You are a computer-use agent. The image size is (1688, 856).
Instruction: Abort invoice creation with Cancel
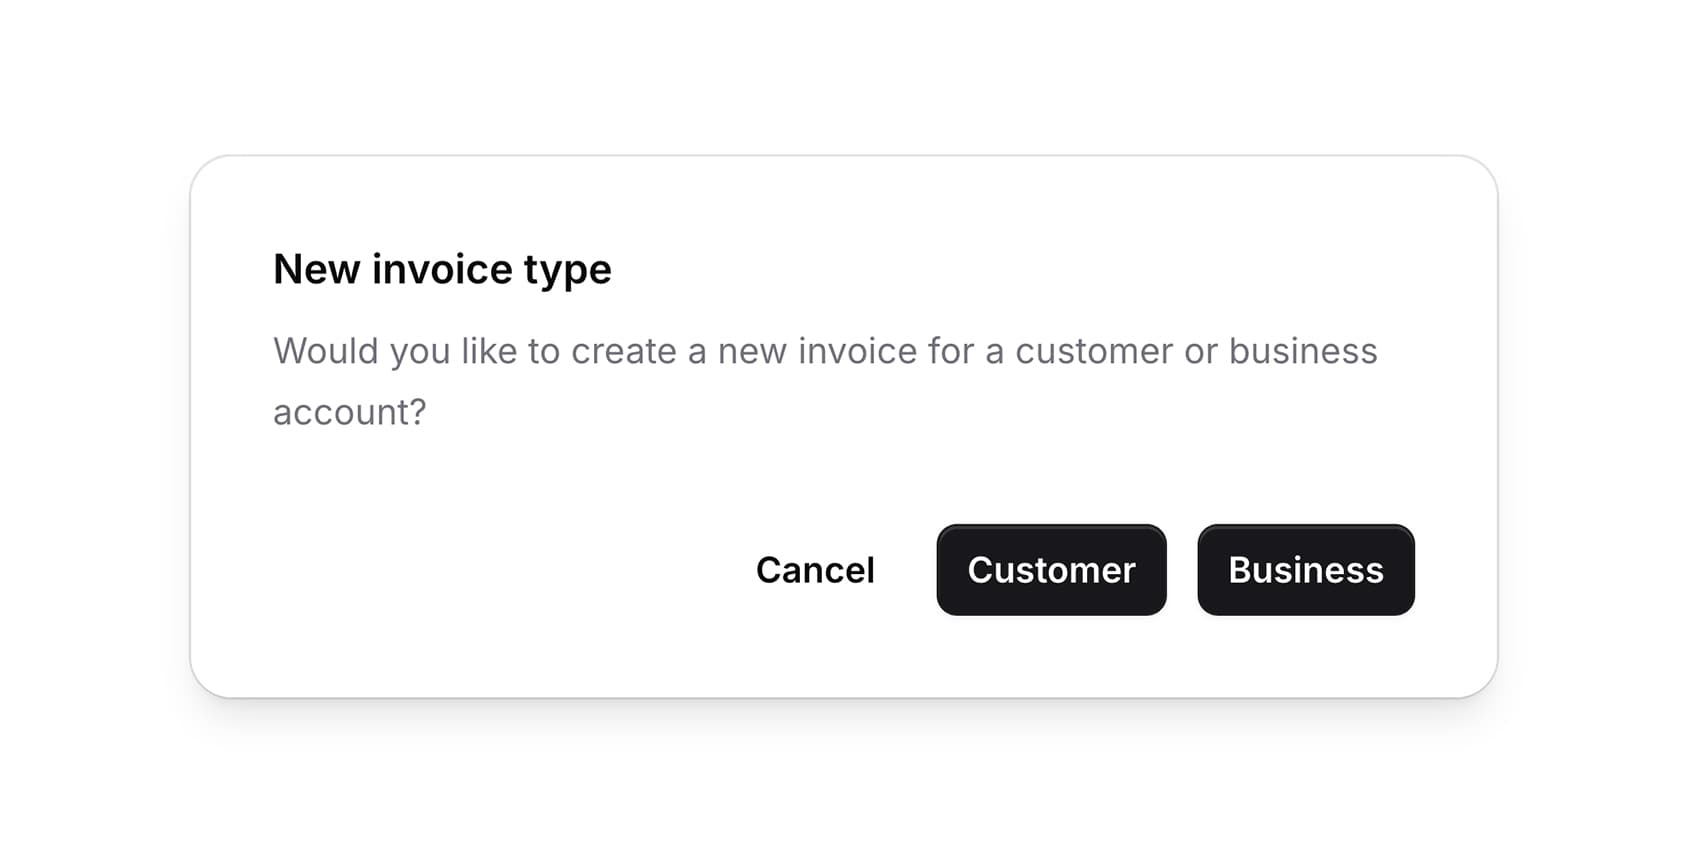point(815,570)
